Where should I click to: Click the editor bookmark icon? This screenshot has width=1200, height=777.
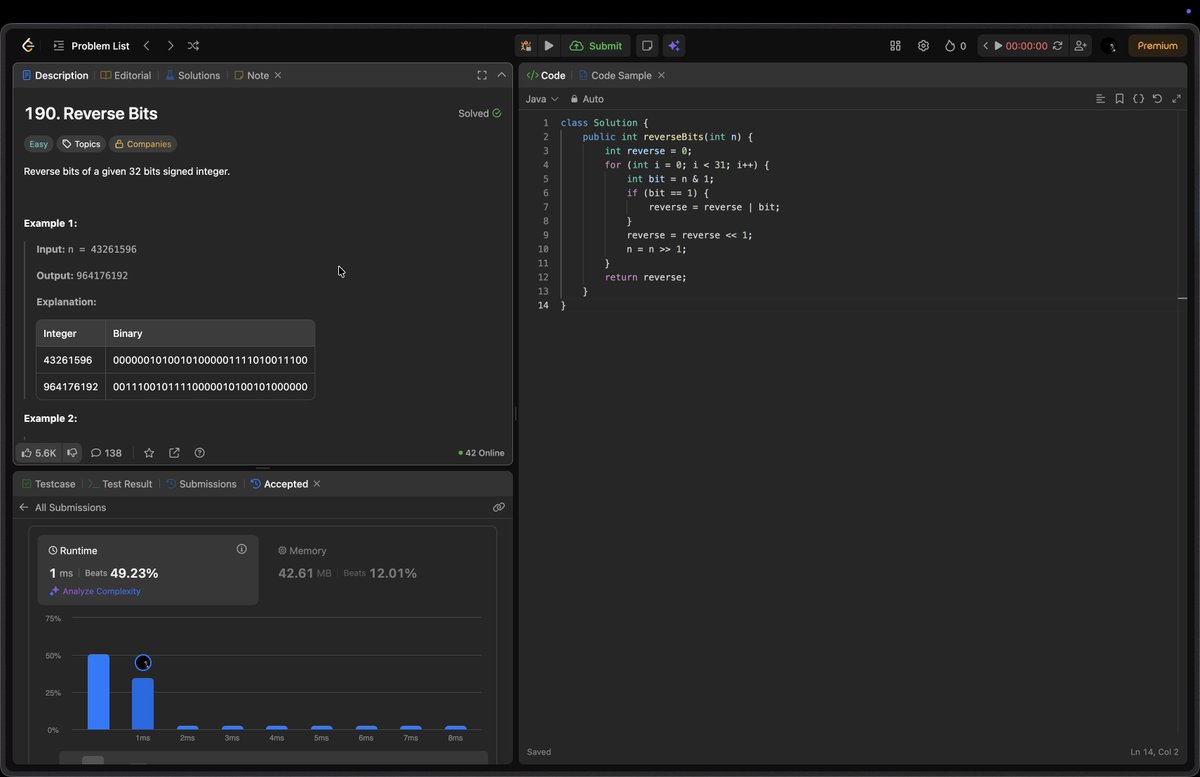pyautogui.click(x=1119, y=99)
